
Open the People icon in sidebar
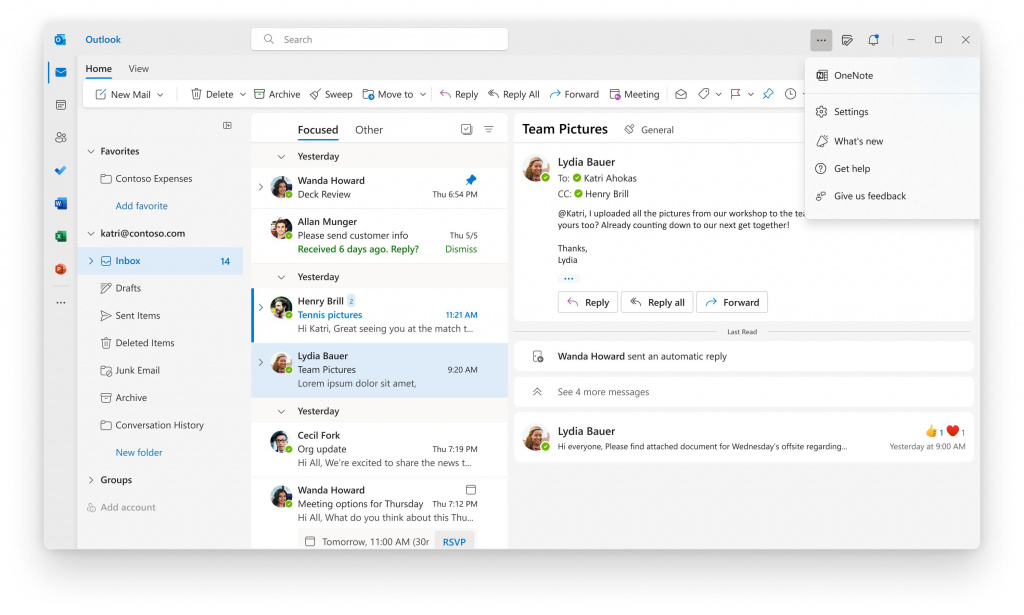(x=61, y=137)
